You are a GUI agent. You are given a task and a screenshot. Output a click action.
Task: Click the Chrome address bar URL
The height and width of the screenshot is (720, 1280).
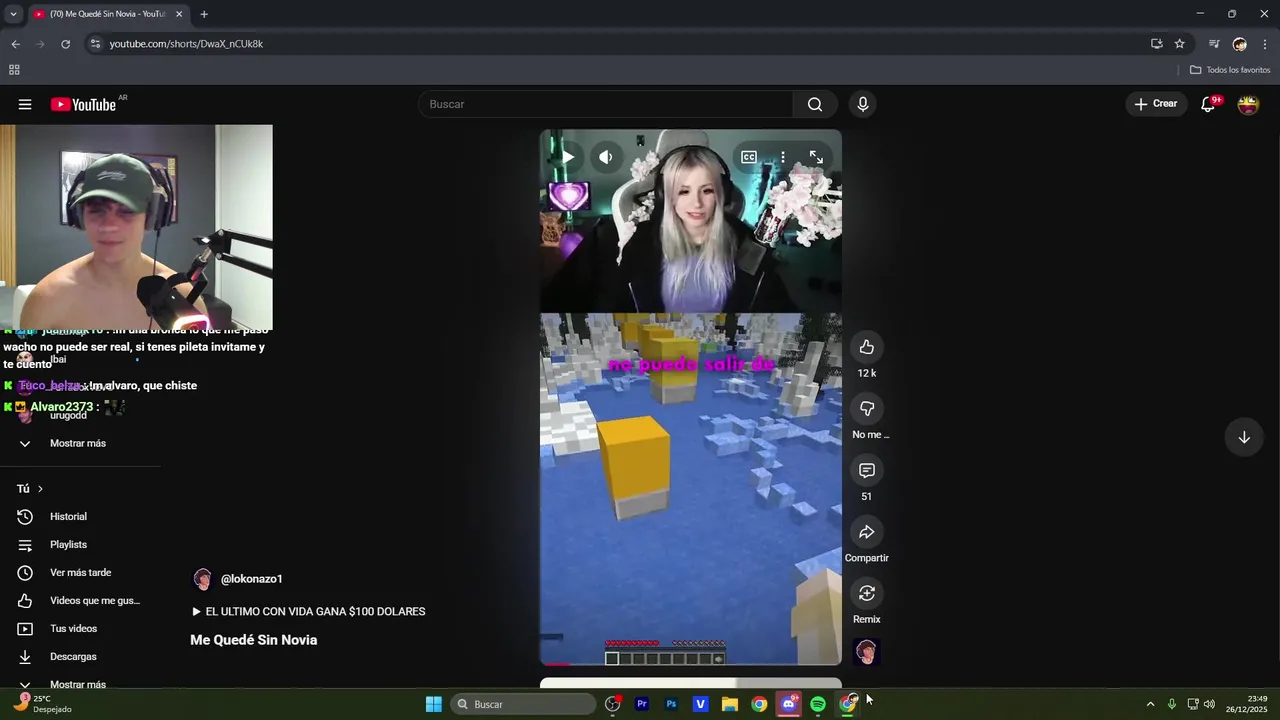coord(186,44)
